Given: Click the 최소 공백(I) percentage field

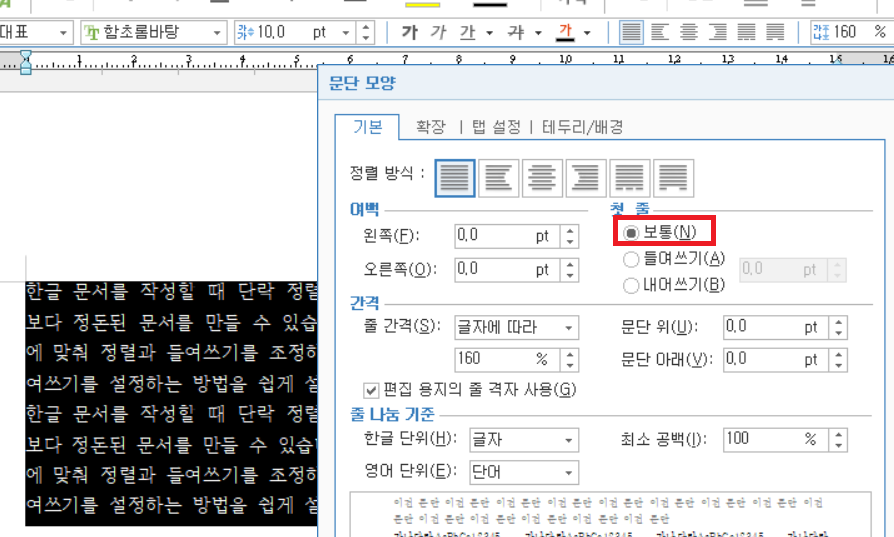Looking at the screenshot, I should [776, 440].
